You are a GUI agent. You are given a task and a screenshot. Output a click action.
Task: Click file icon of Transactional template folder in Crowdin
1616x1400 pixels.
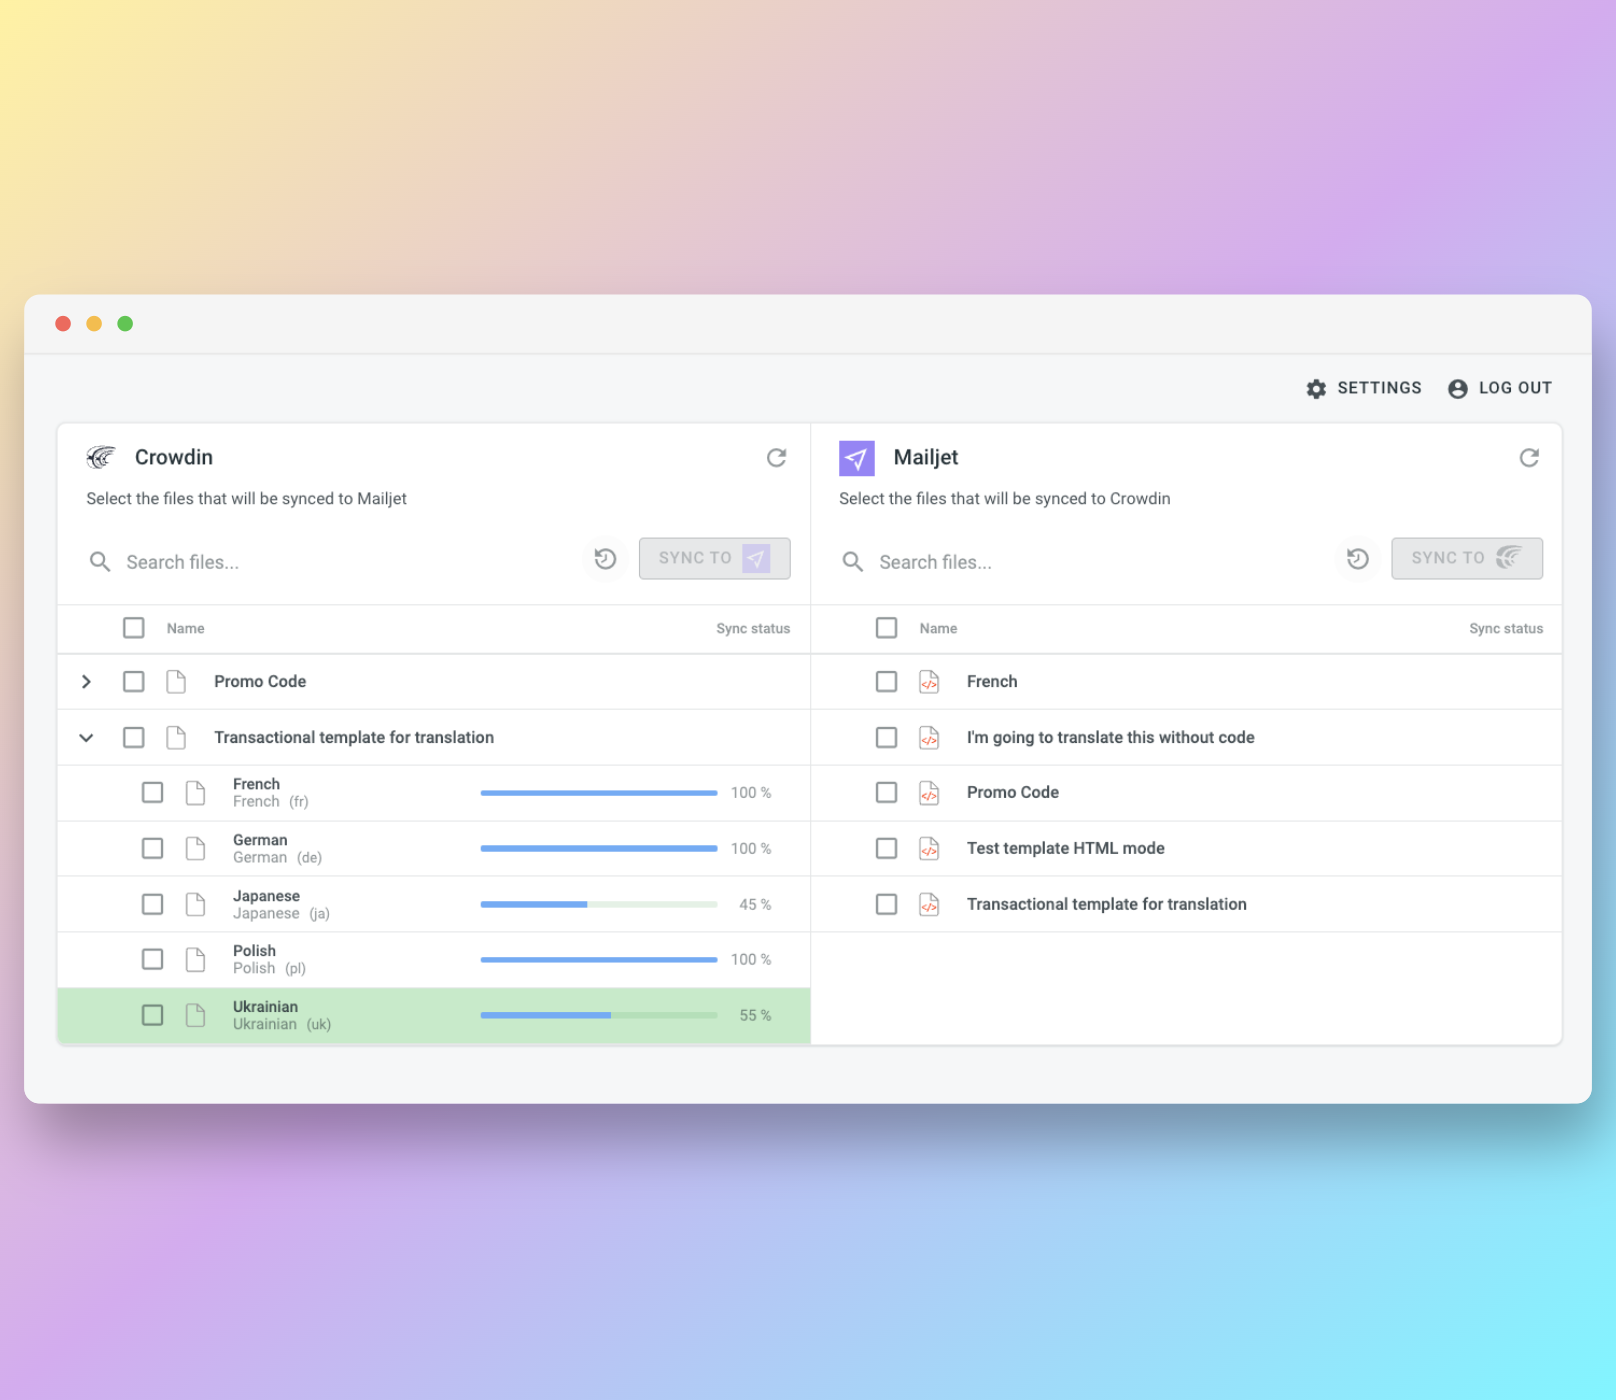pos(176,738)
